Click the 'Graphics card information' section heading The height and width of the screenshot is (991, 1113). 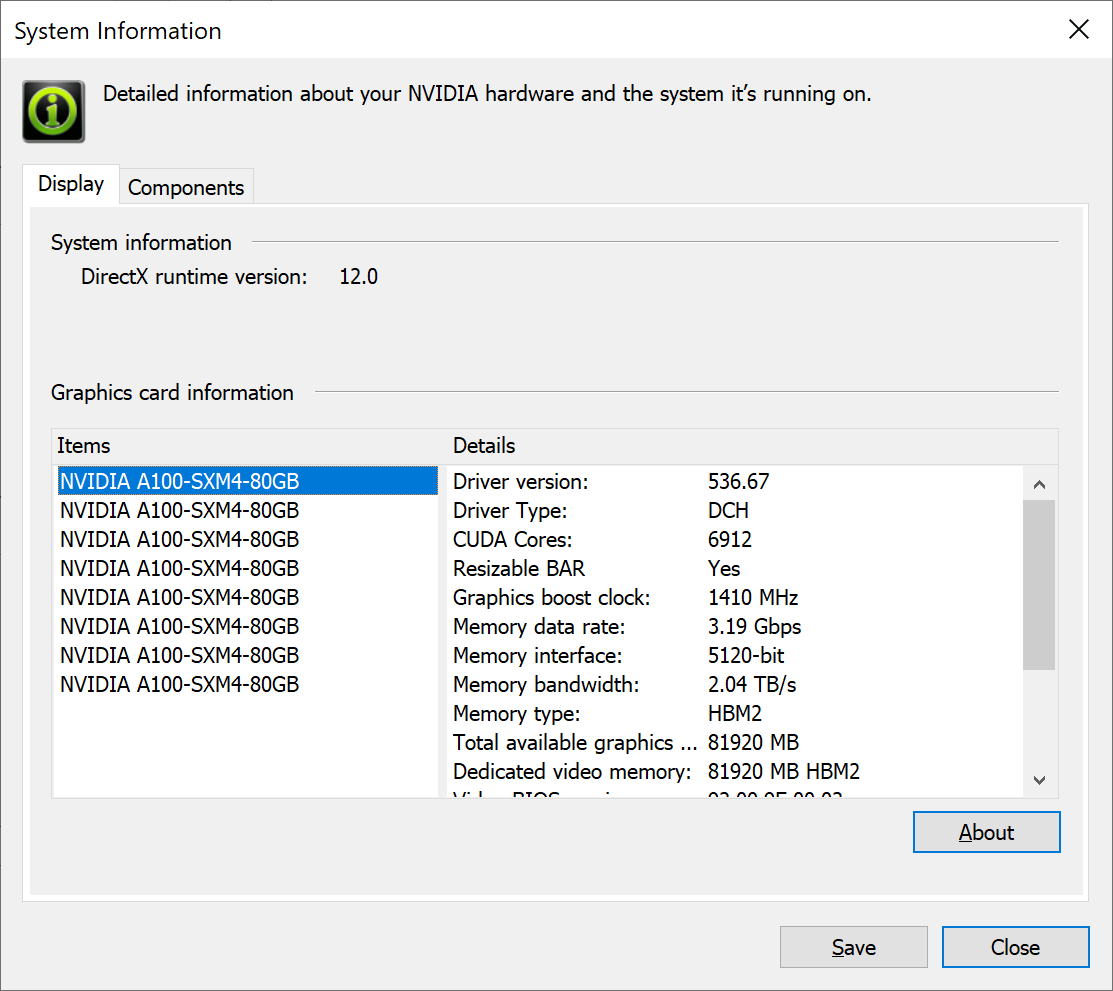pos(172,393)
